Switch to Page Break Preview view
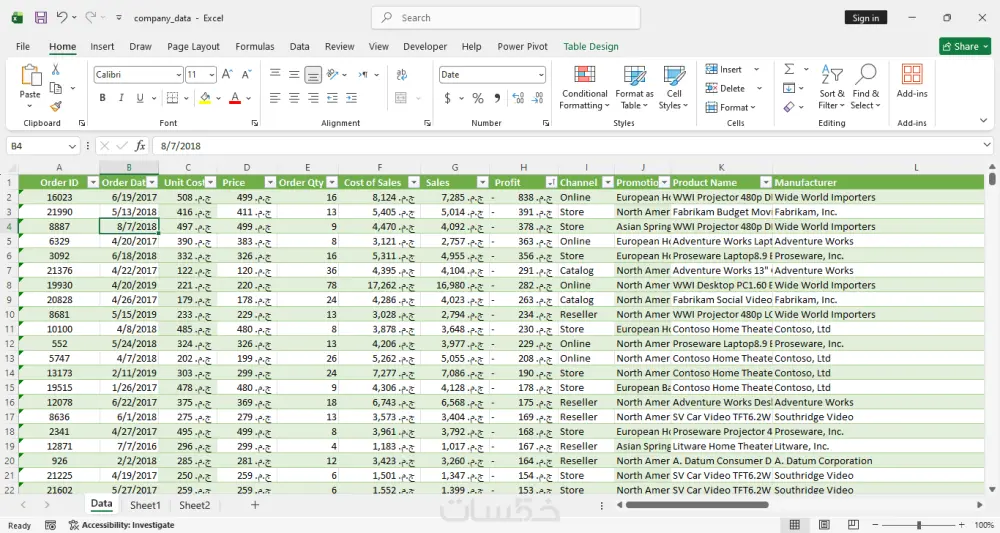The image size is (1000, 533). (853, 525)
